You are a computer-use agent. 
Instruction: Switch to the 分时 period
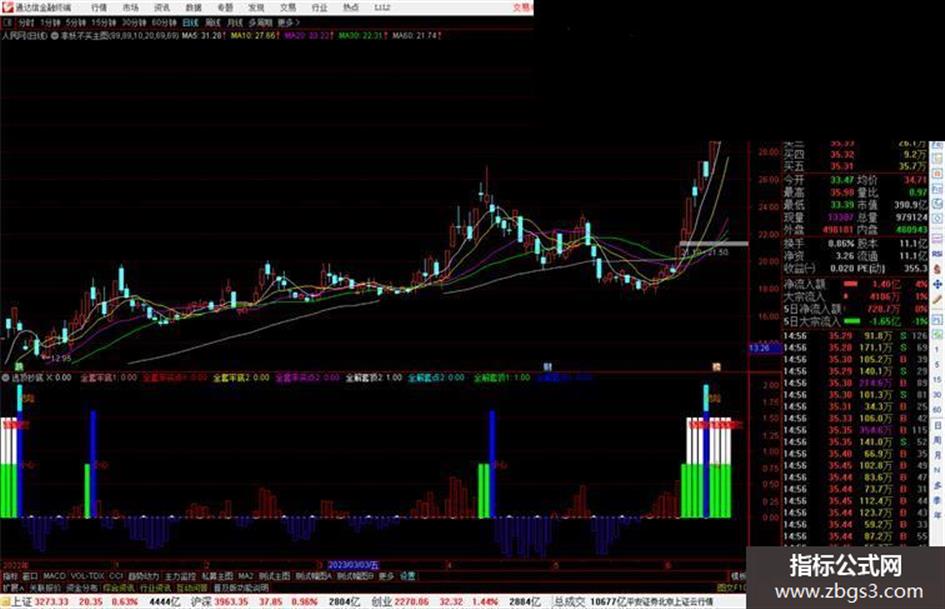(x=25, y=23)
